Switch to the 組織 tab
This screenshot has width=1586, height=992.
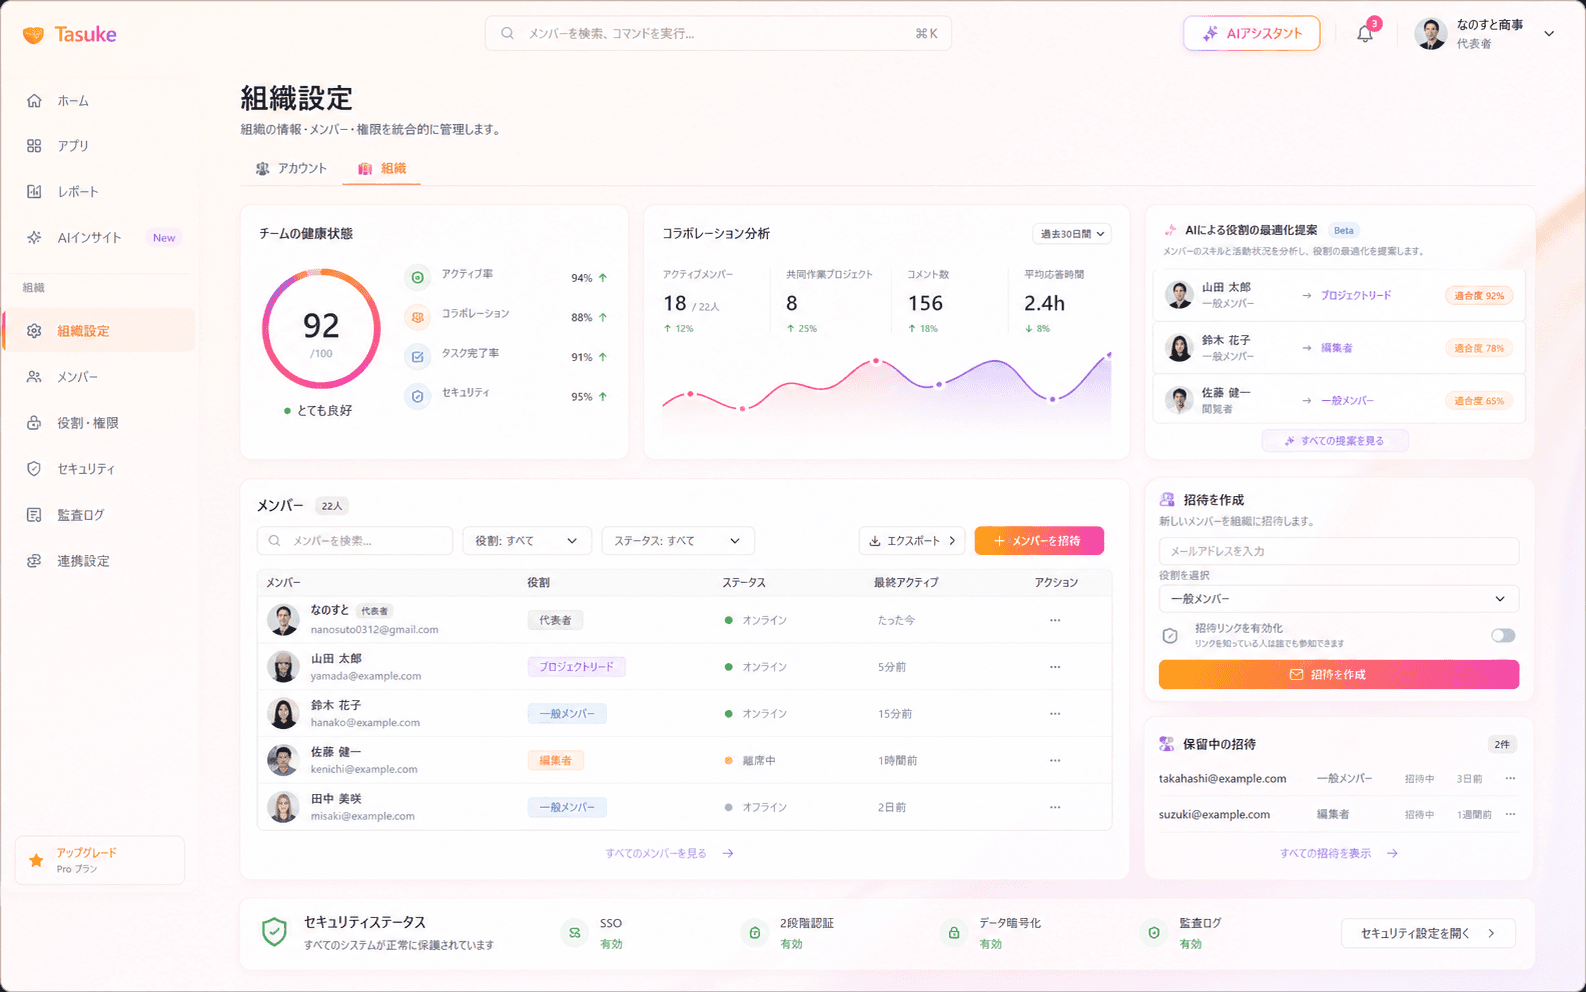[x=382, y=169]
